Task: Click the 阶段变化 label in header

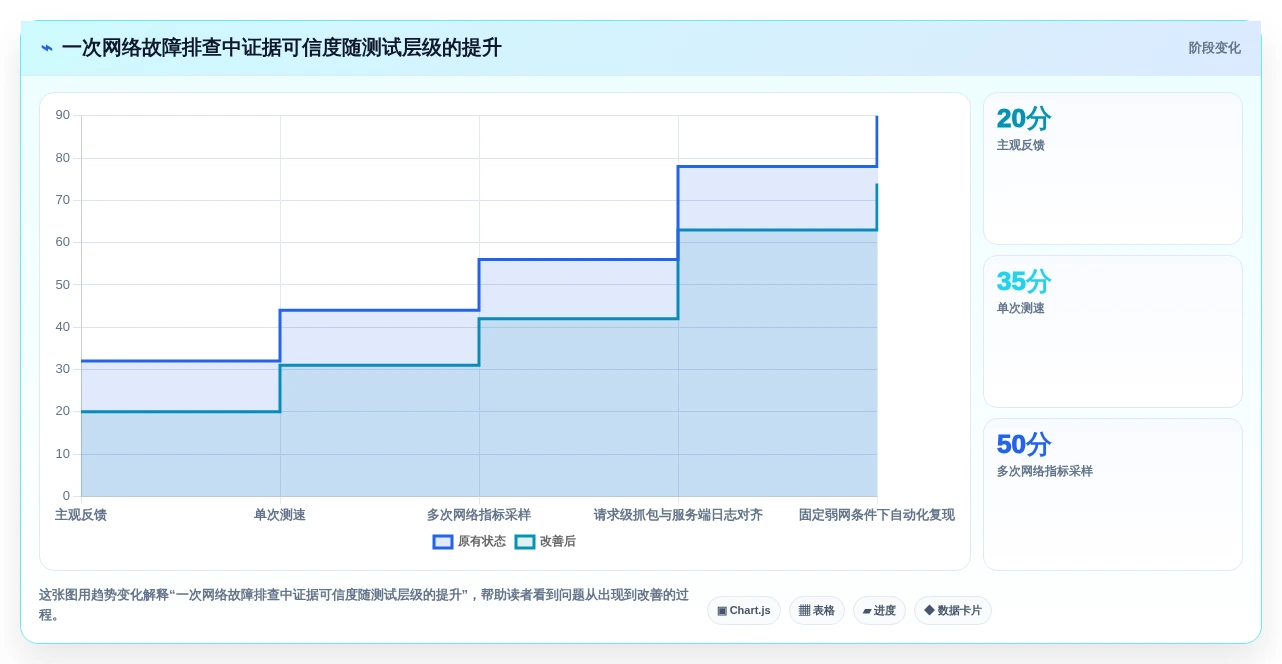Action: click(x=1214, y=48)
